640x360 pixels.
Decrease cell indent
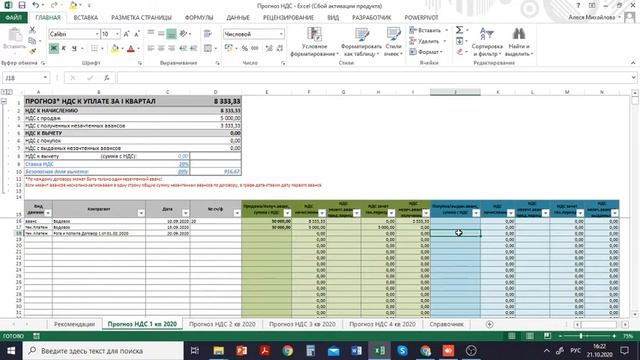click(183, 49)
